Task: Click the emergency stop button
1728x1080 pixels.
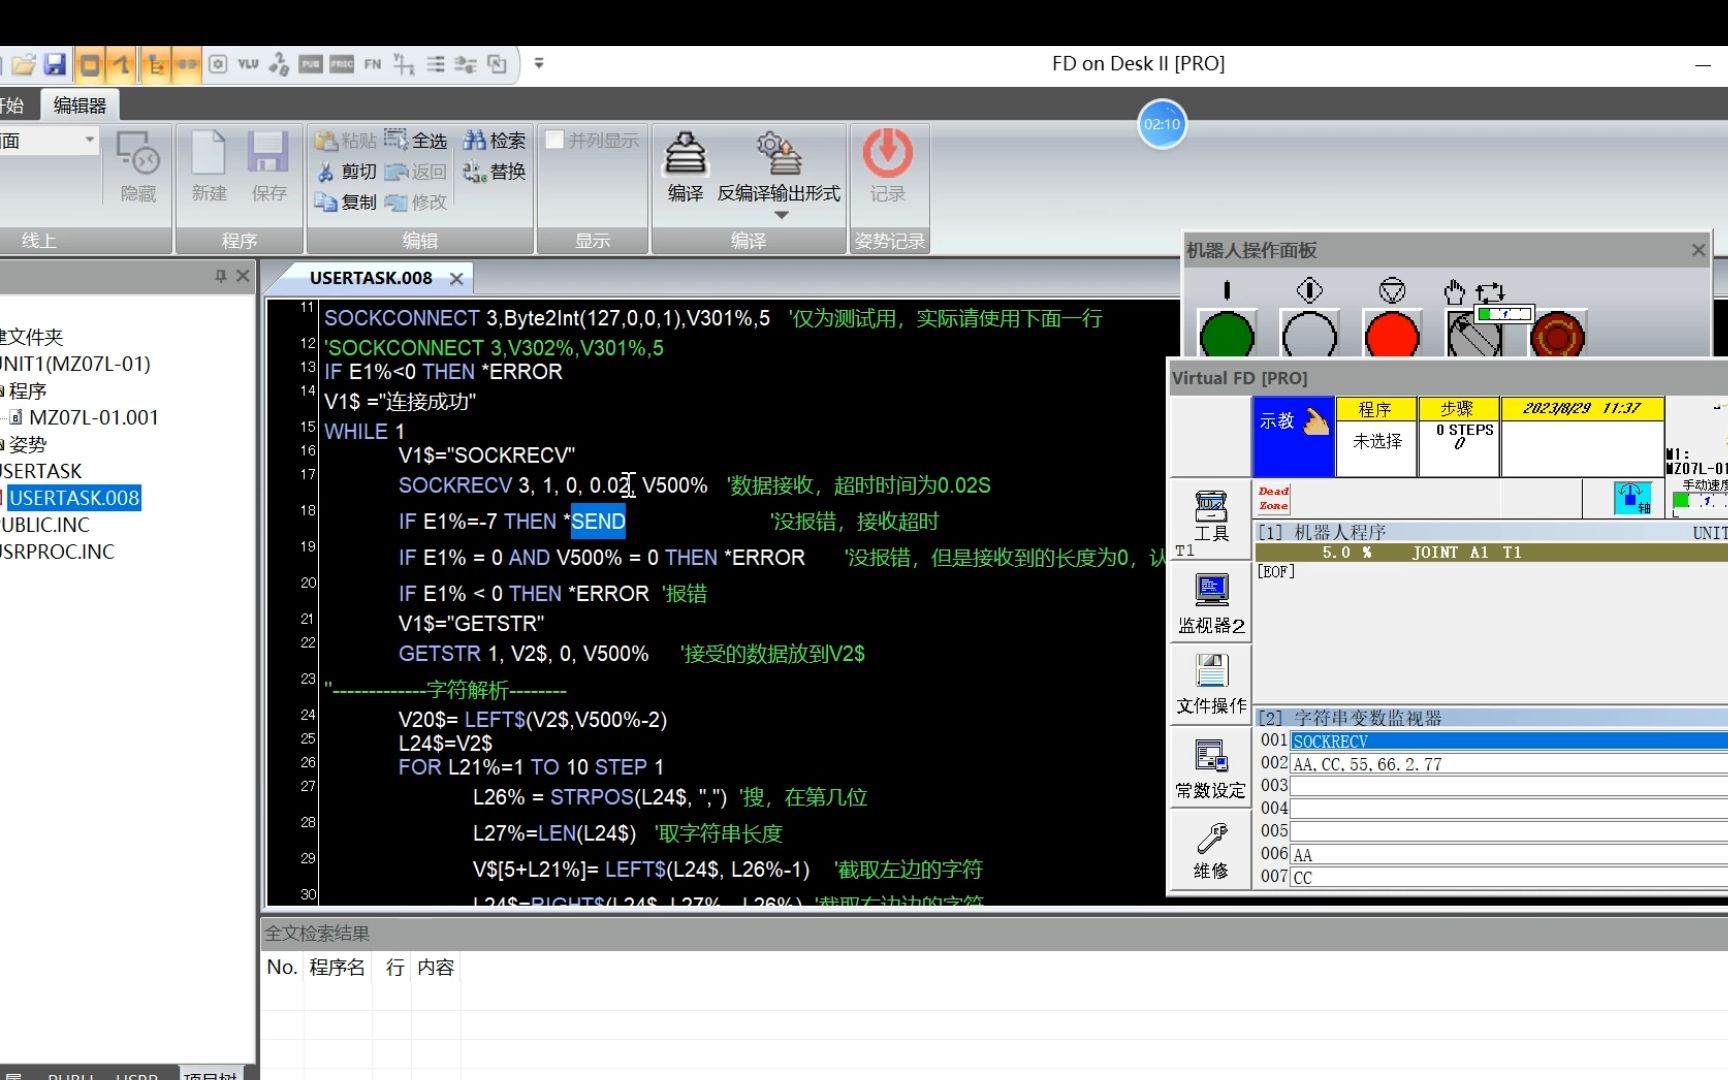Action: click(1558, 334)
